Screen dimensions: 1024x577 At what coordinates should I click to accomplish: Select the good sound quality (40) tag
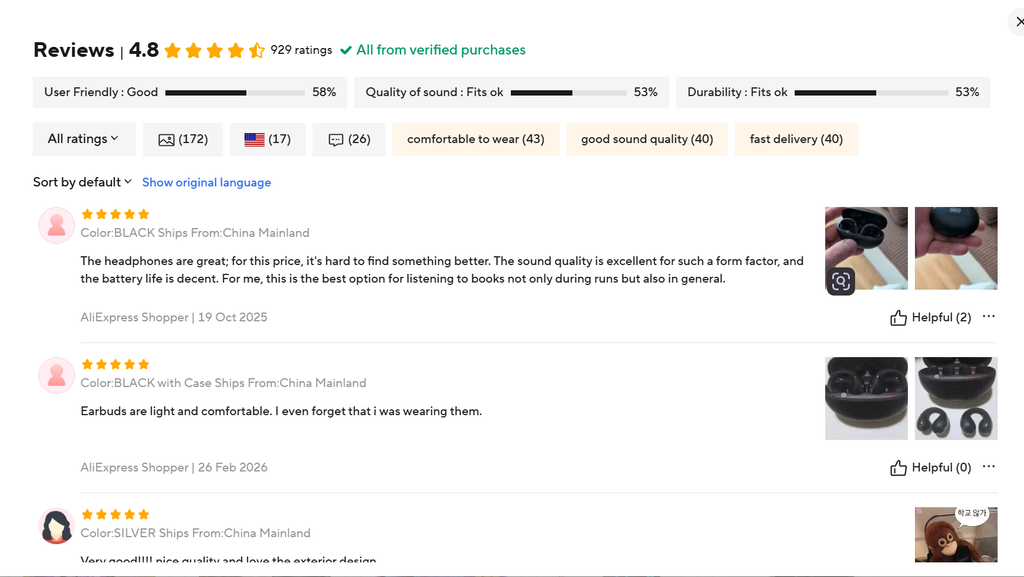pos(647,139)
